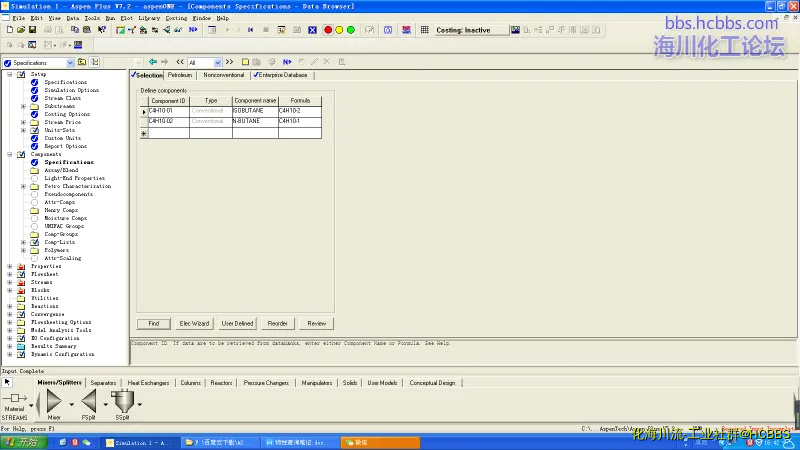
Task: Click the Simulation 1 taskbar item
Action: 141,443
